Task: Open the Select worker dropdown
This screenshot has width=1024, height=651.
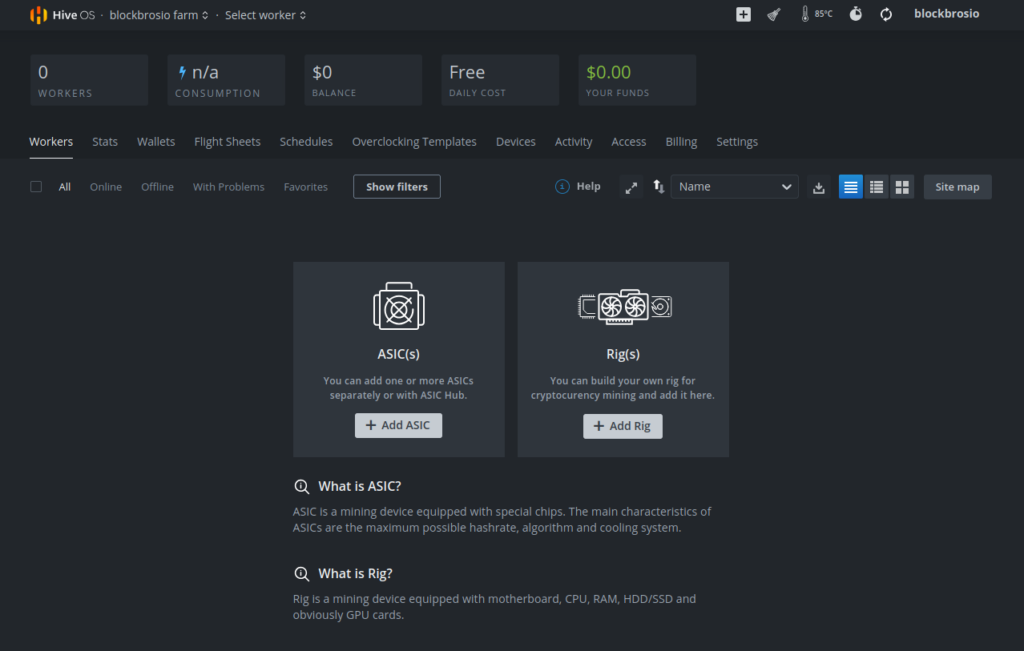Action: [x=264, y=14]
